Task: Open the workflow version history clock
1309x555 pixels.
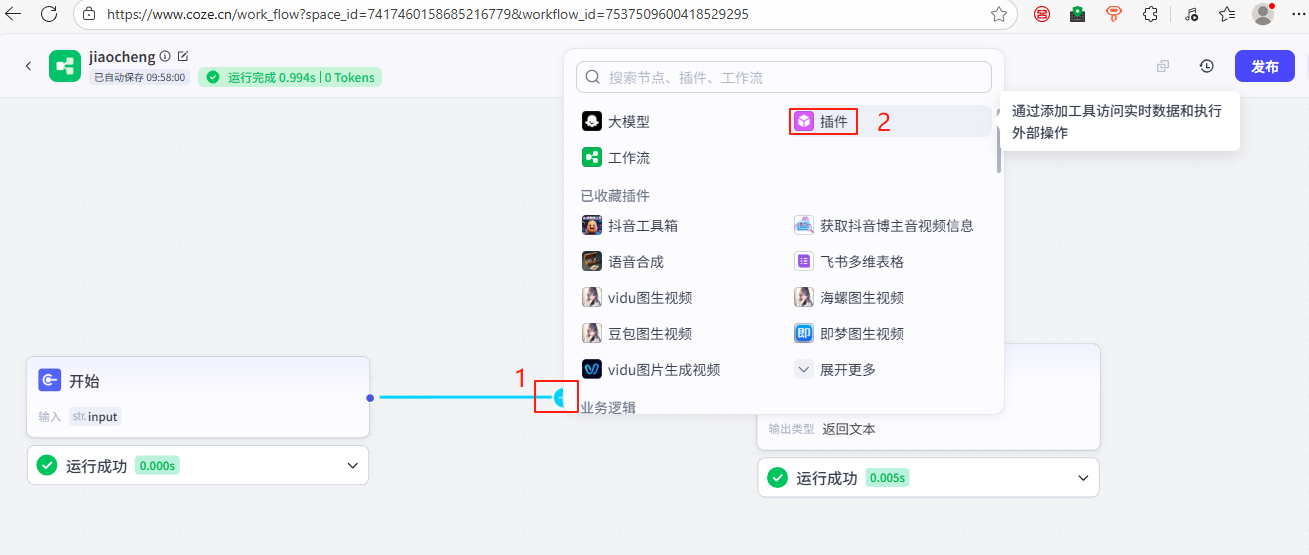Action: (x=1207, y=66)
